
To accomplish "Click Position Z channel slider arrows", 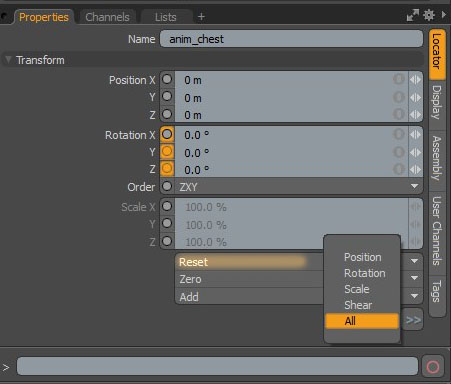I will pos(415,115).
